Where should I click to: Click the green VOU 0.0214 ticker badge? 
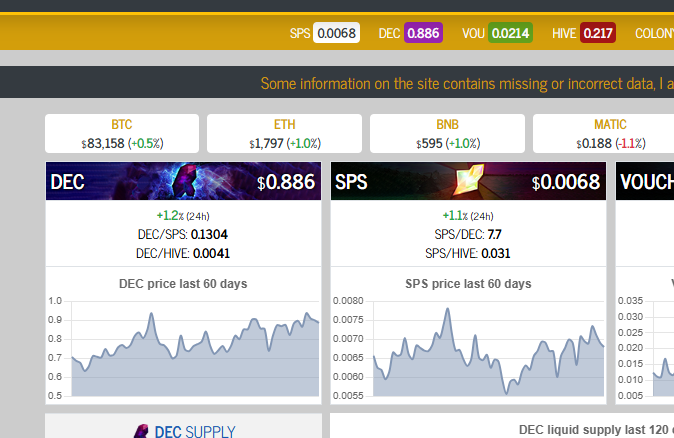[510, 33]
